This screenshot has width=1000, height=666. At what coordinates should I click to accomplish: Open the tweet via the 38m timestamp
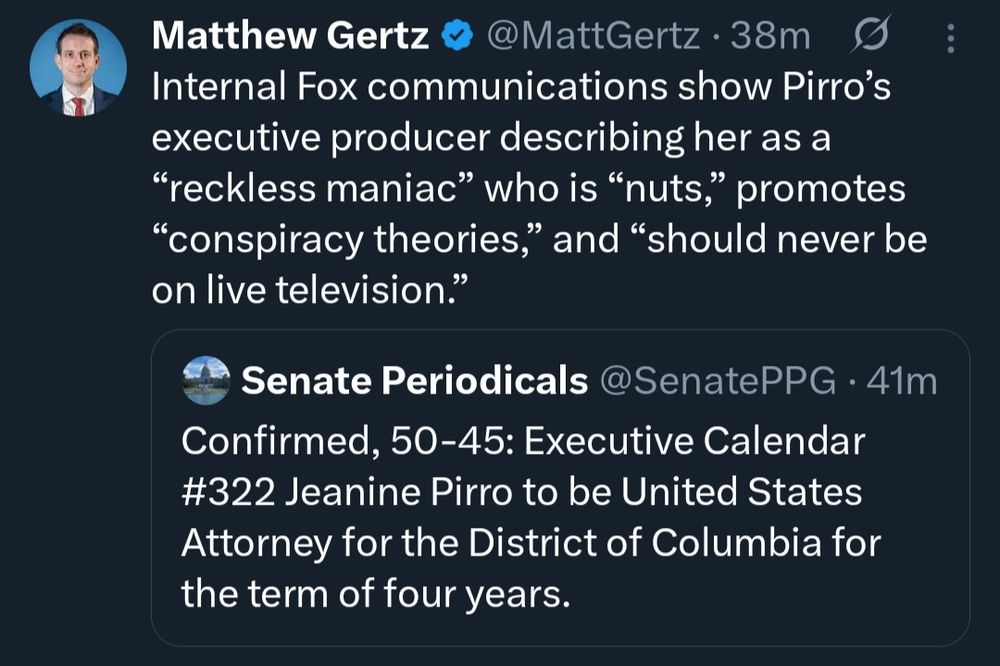[x=770, y=36]
